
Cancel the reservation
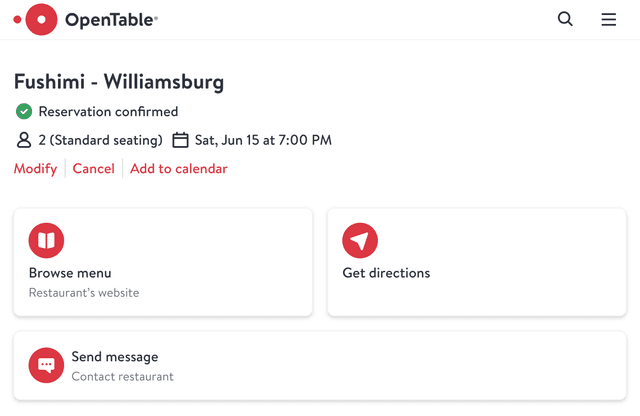93,169
